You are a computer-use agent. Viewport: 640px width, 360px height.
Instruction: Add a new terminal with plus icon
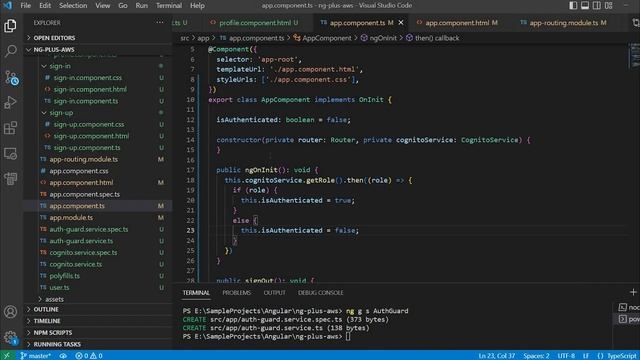click(633, 292)
